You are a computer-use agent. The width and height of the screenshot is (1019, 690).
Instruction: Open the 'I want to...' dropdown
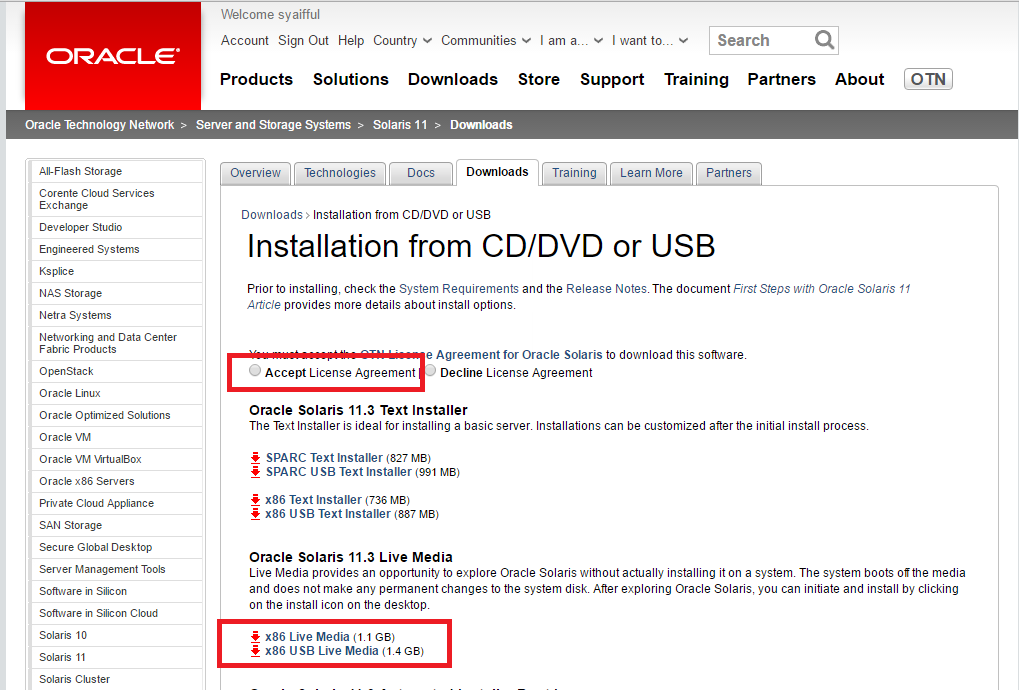pyautogui.click(x=650, y=40)
